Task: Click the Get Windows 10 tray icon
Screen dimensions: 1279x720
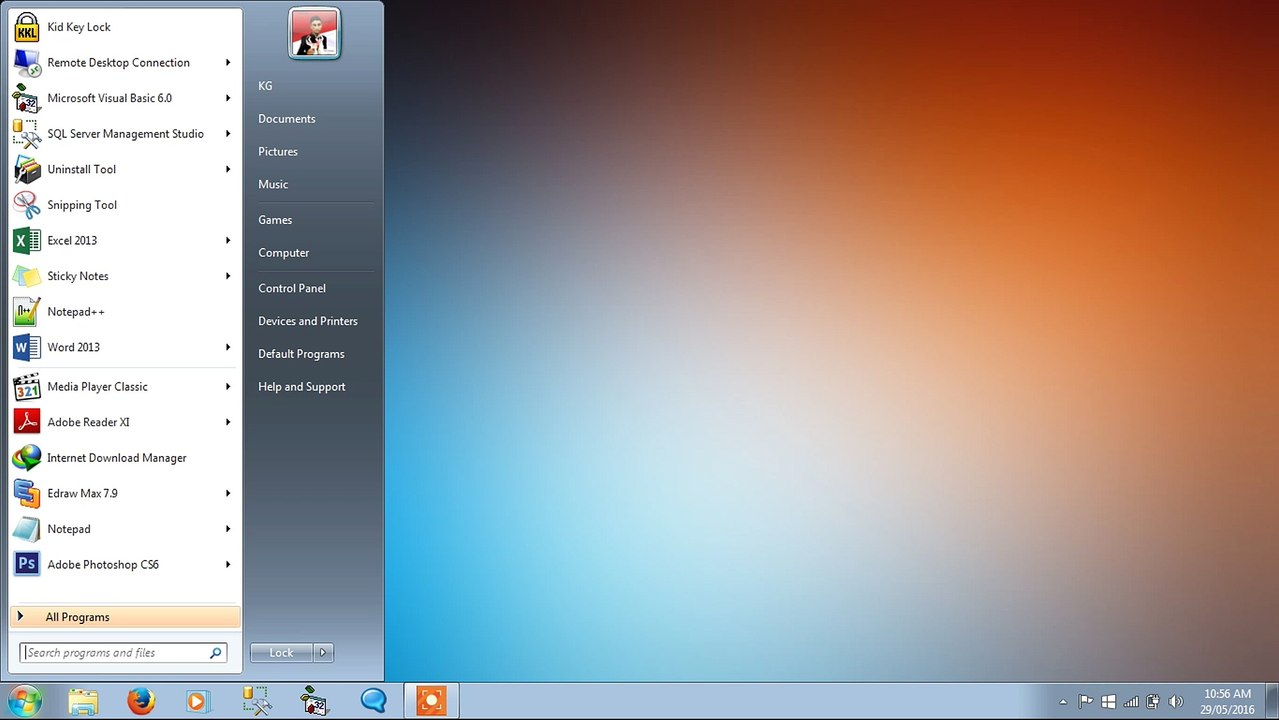Action: click(x=1108, y=702)
